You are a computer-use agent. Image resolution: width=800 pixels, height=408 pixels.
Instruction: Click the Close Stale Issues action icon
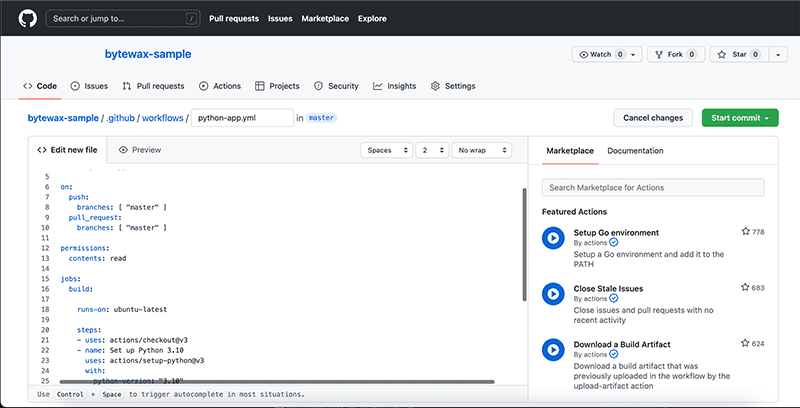coord(551,293)
